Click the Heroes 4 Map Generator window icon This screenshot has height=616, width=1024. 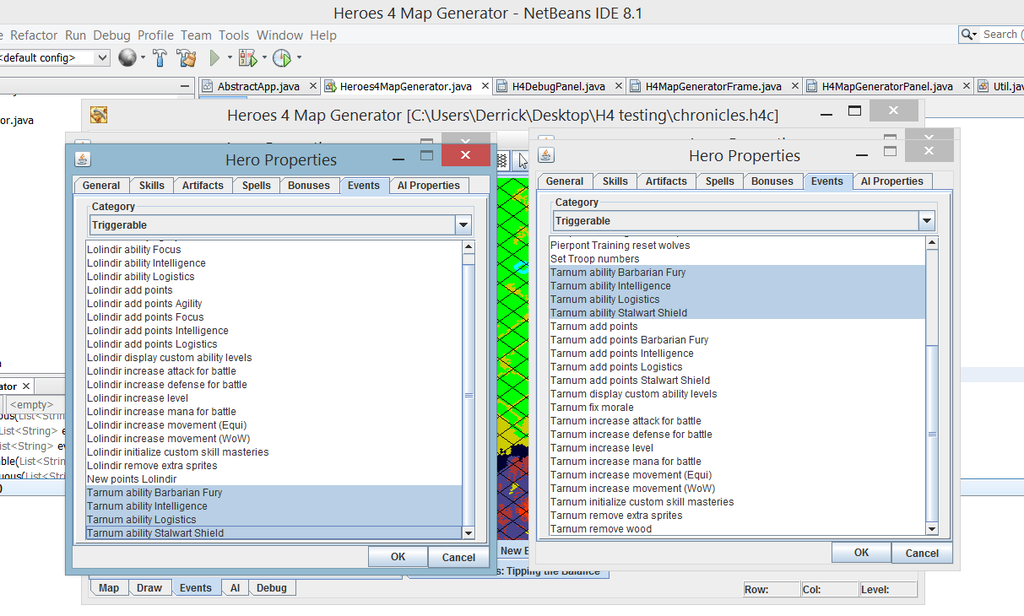(x=99, y=115)
